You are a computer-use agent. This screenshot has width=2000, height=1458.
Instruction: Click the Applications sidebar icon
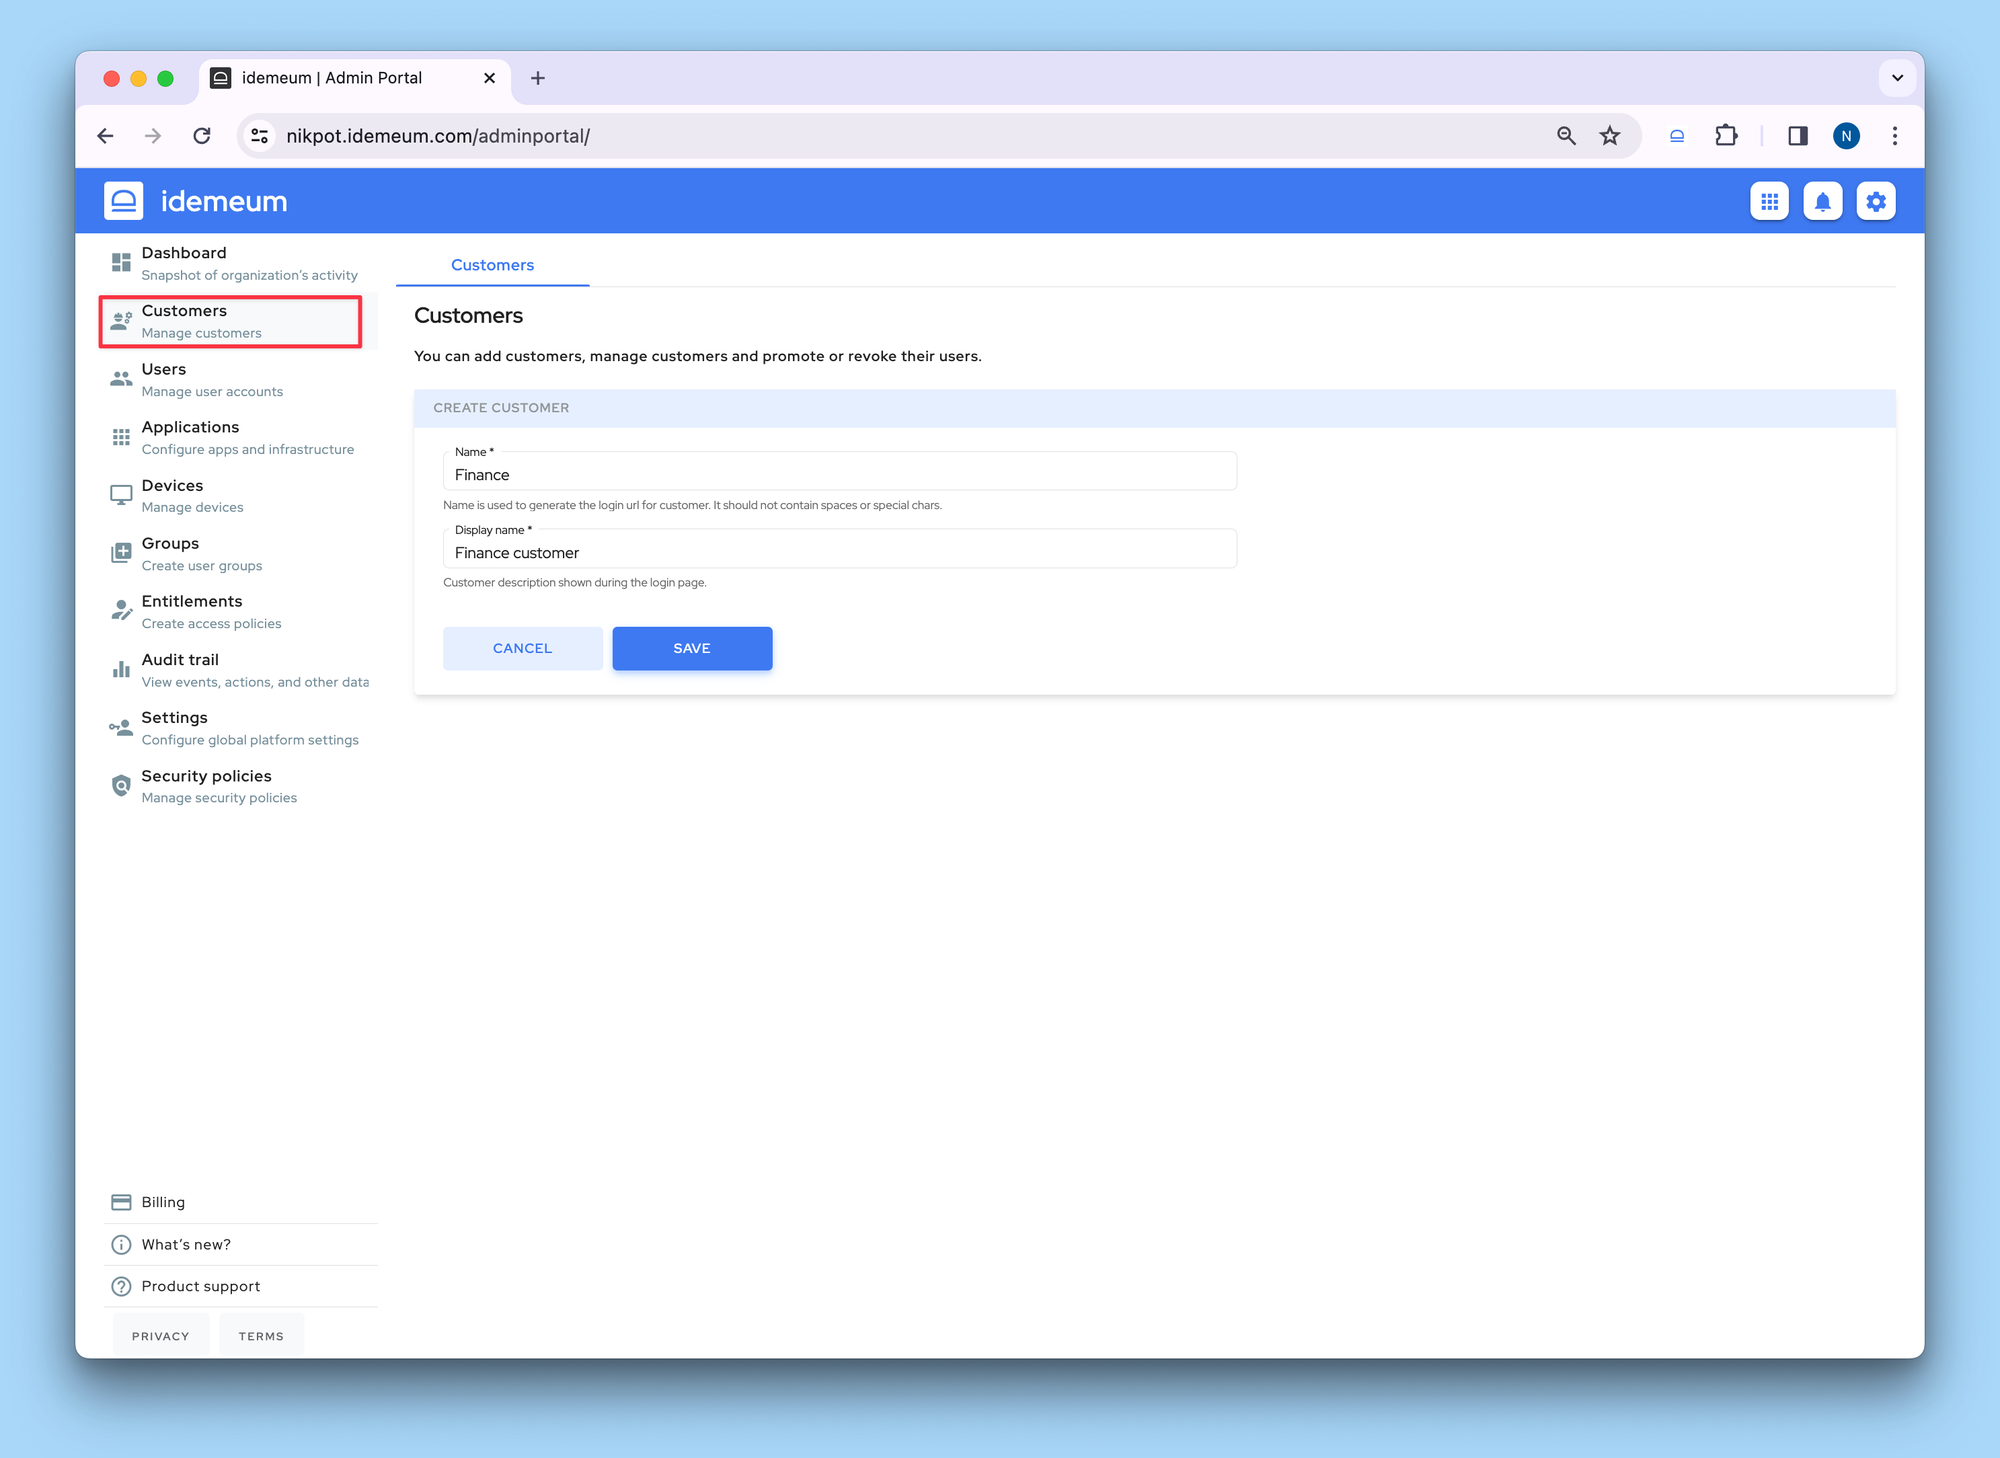tap(121, 436)
